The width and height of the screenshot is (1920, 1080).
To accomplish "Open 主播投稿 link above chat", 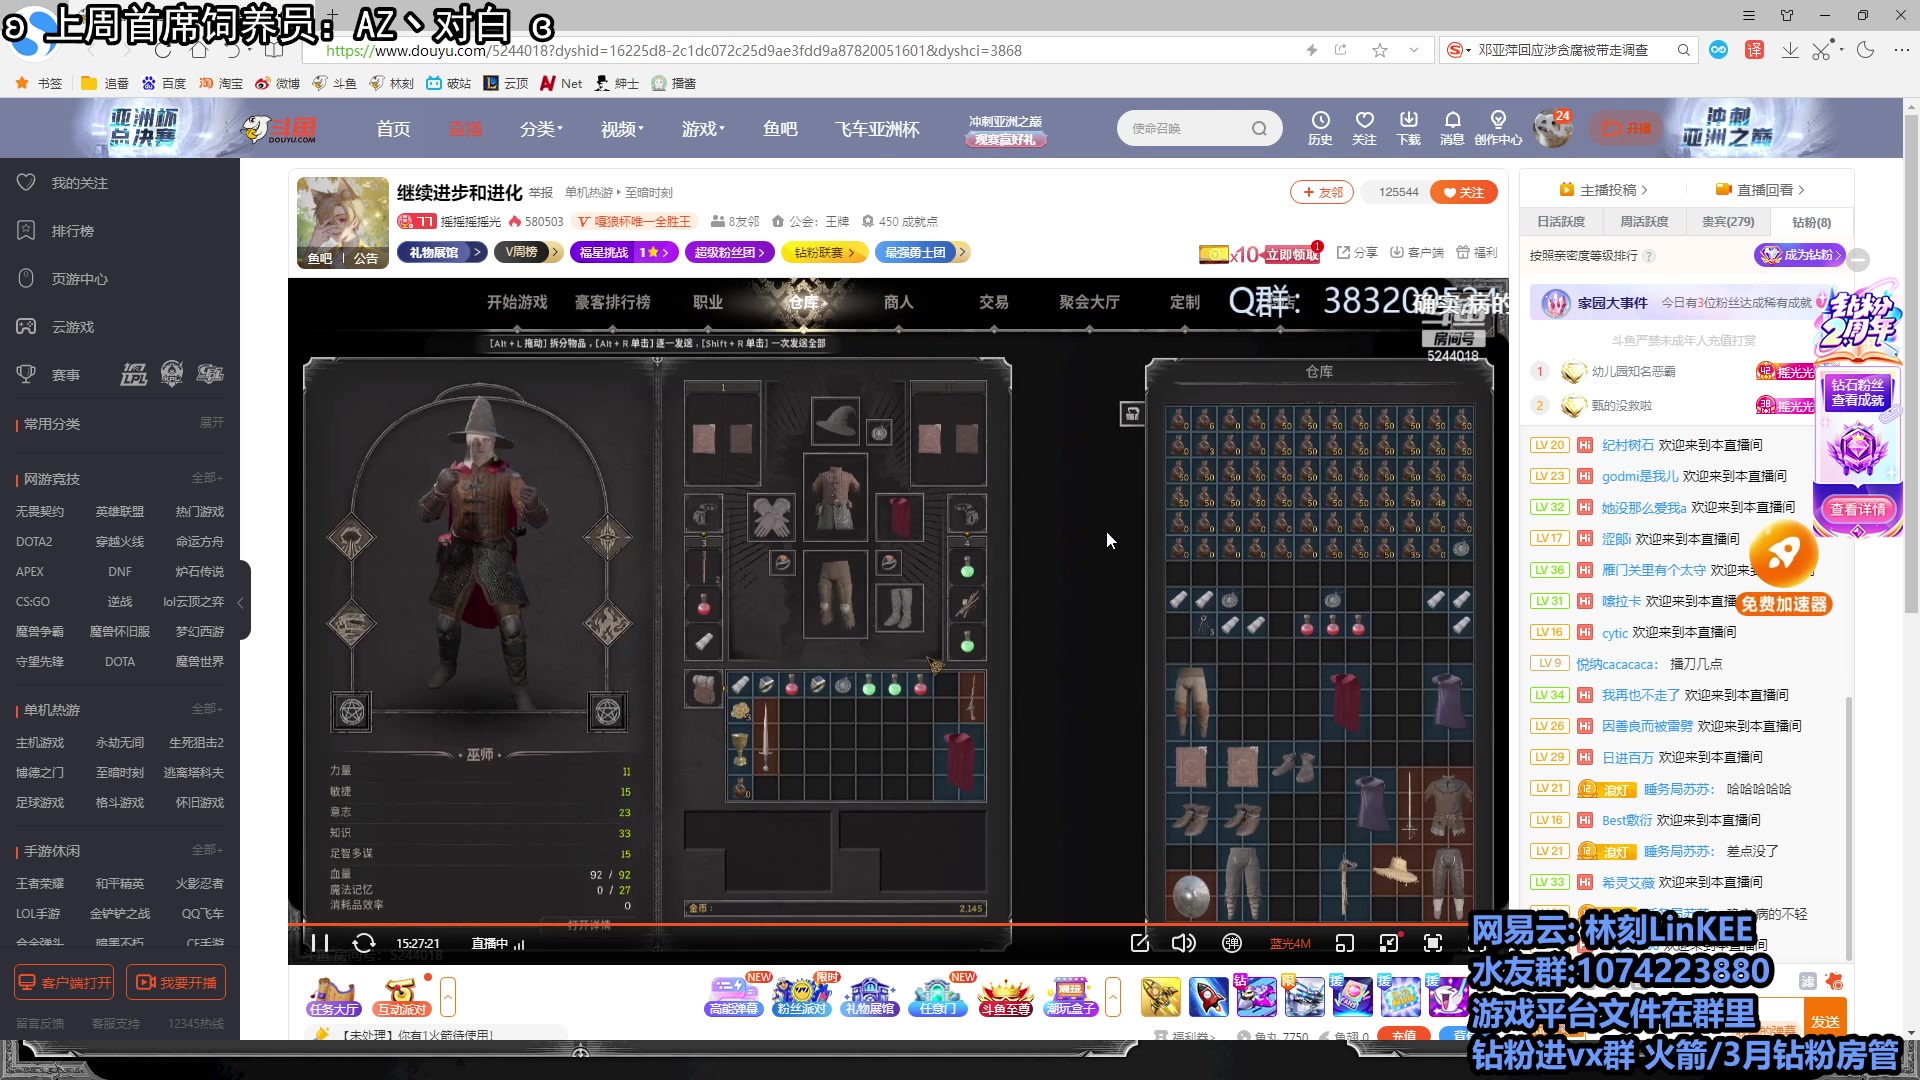I will (x=1604, y=189).
